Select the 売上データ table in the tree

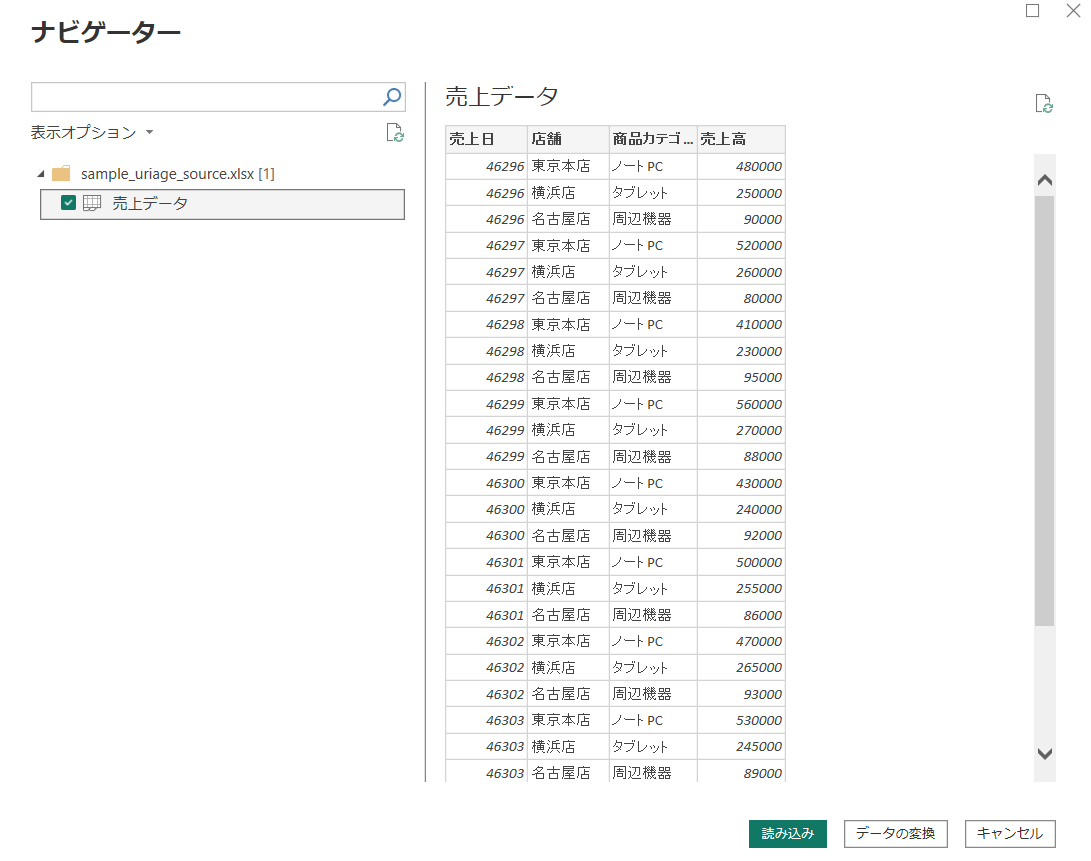coord(223,204)
